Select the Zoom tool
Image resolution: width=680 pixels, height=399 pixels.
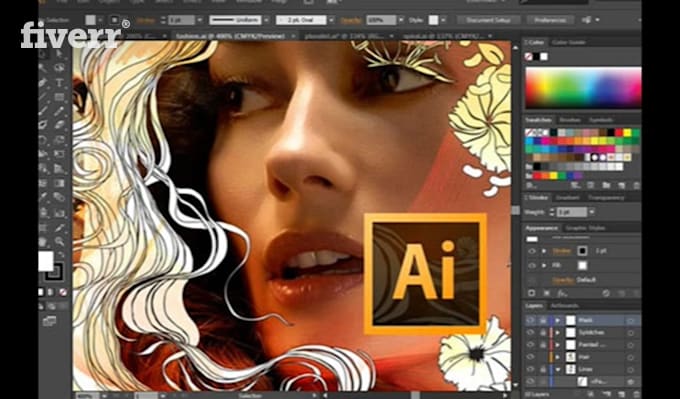click(59, 241)
